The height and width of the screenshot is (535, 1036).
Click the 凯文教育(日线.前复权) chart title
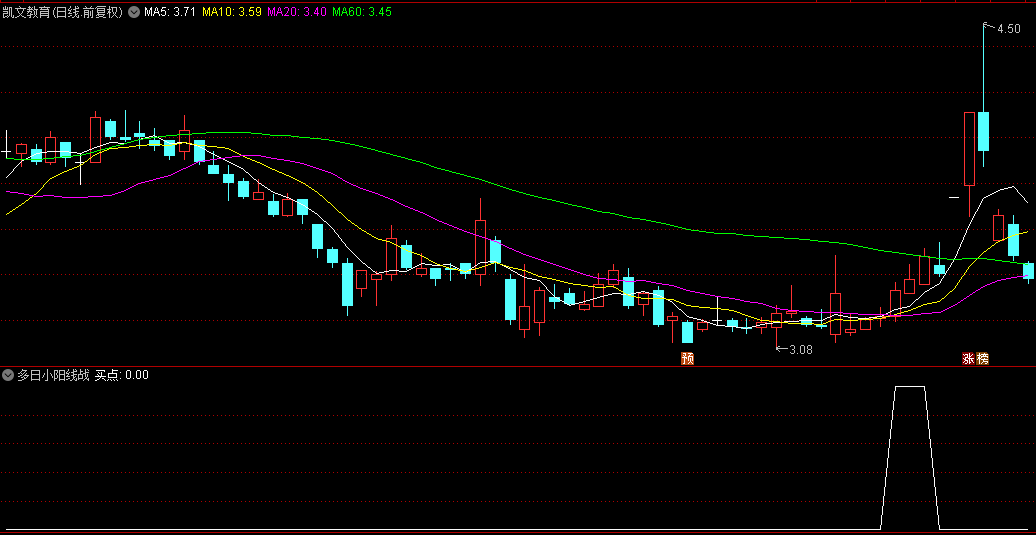(63, 12)
